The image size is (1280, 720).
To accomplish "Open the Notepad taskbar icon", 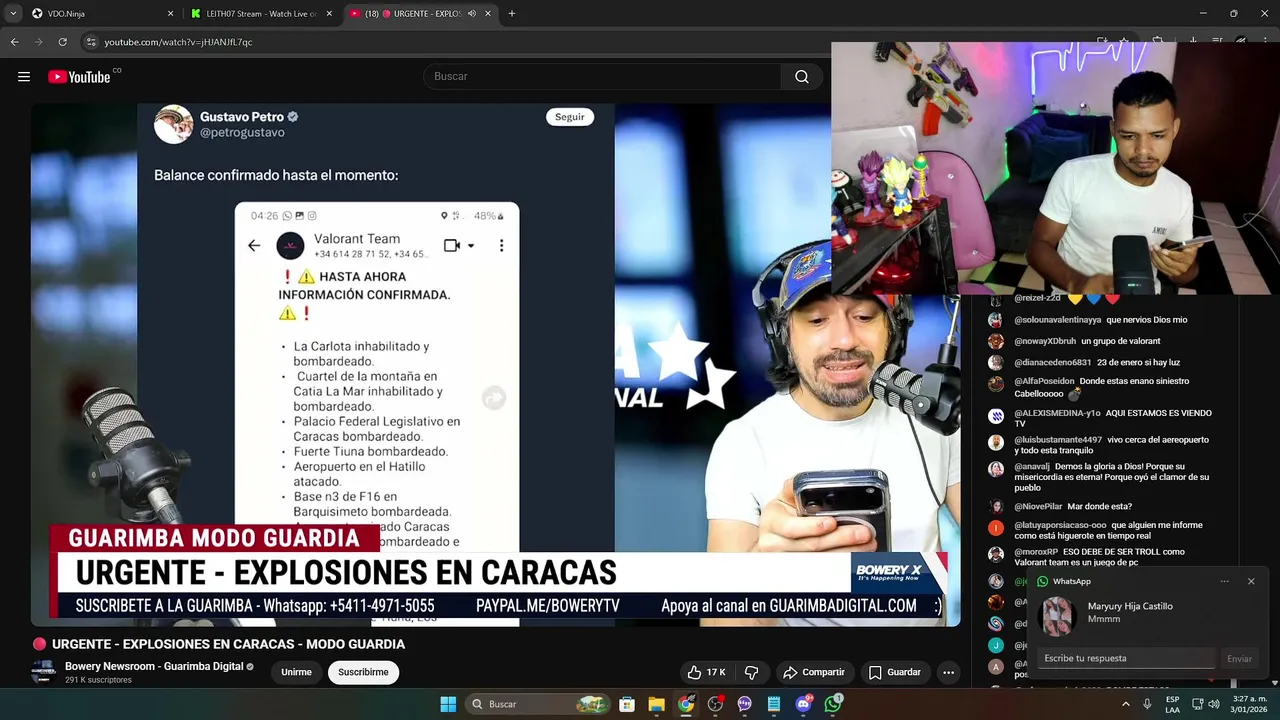I will pyautogui.click(x=774, y=704).
